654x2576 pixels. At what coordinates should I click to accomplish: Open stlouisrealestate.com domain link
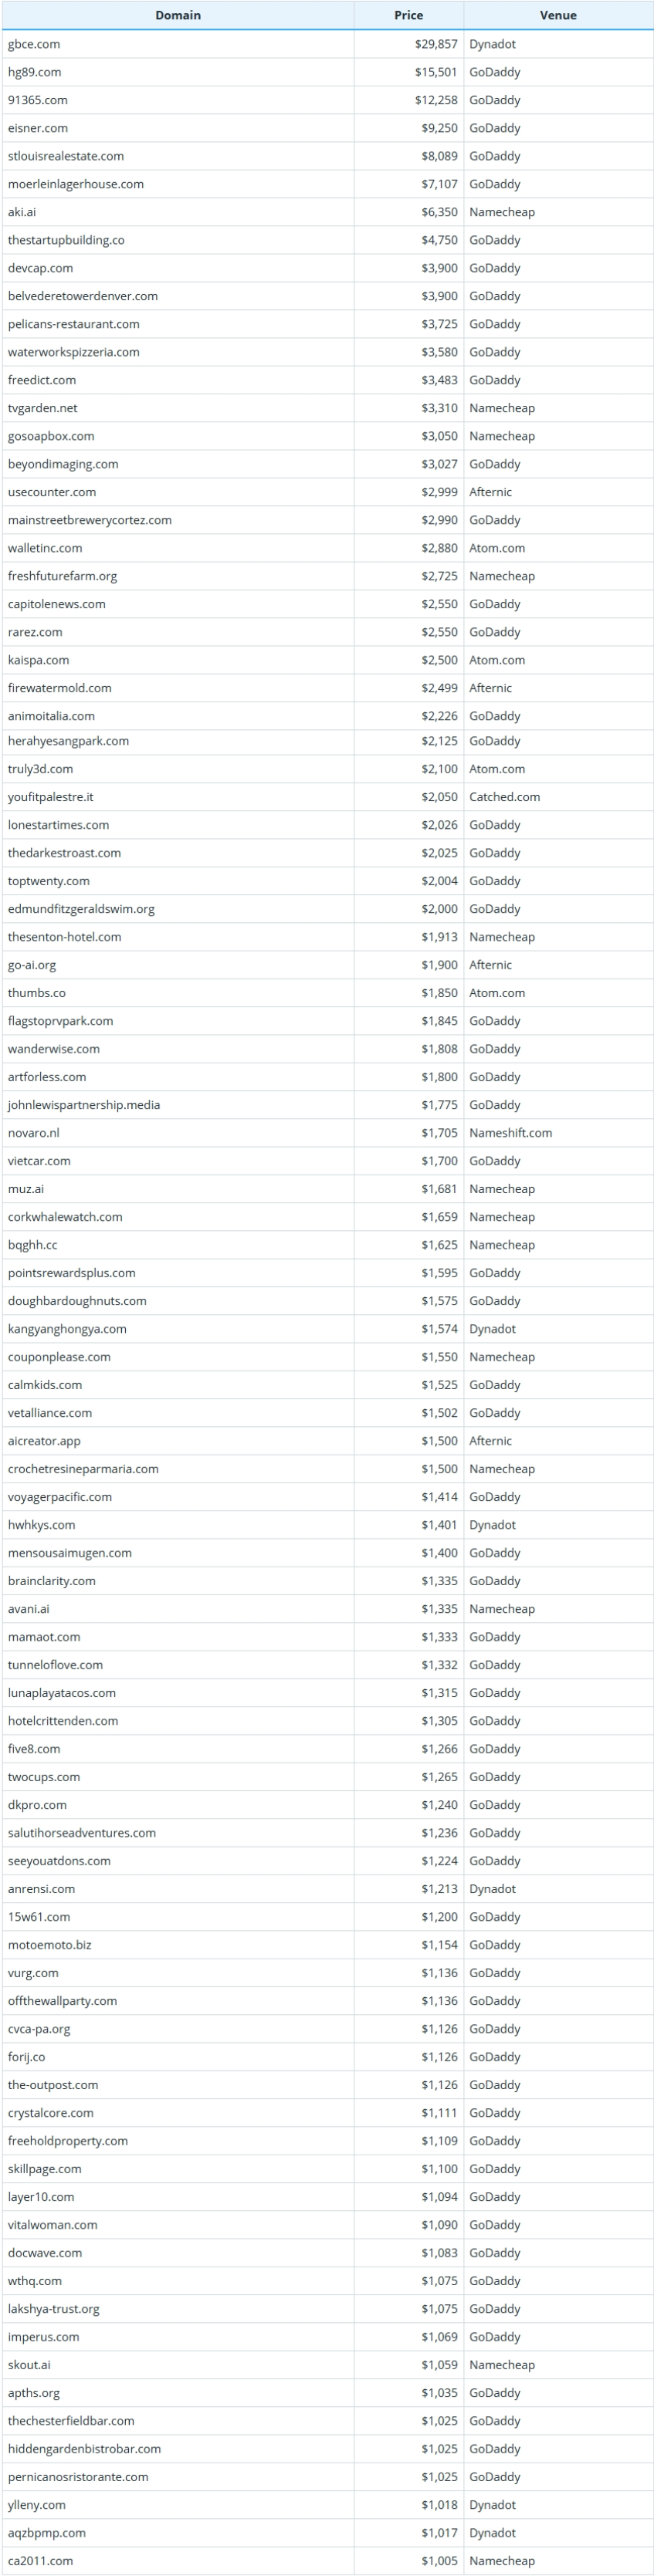tap(65, 156)
